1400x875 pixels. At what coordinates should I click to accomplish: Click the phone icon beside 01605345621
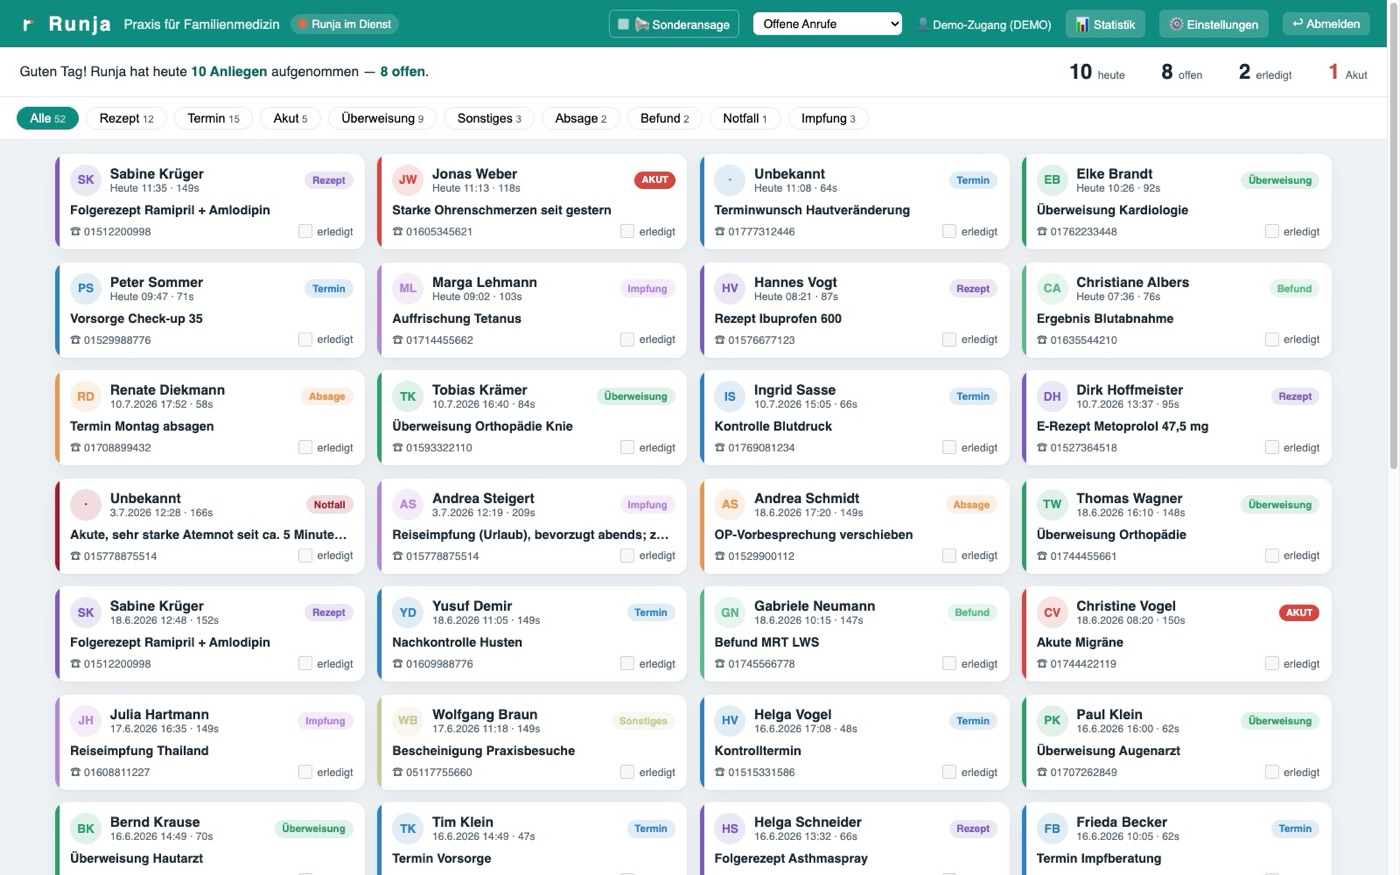pos(398,232)
